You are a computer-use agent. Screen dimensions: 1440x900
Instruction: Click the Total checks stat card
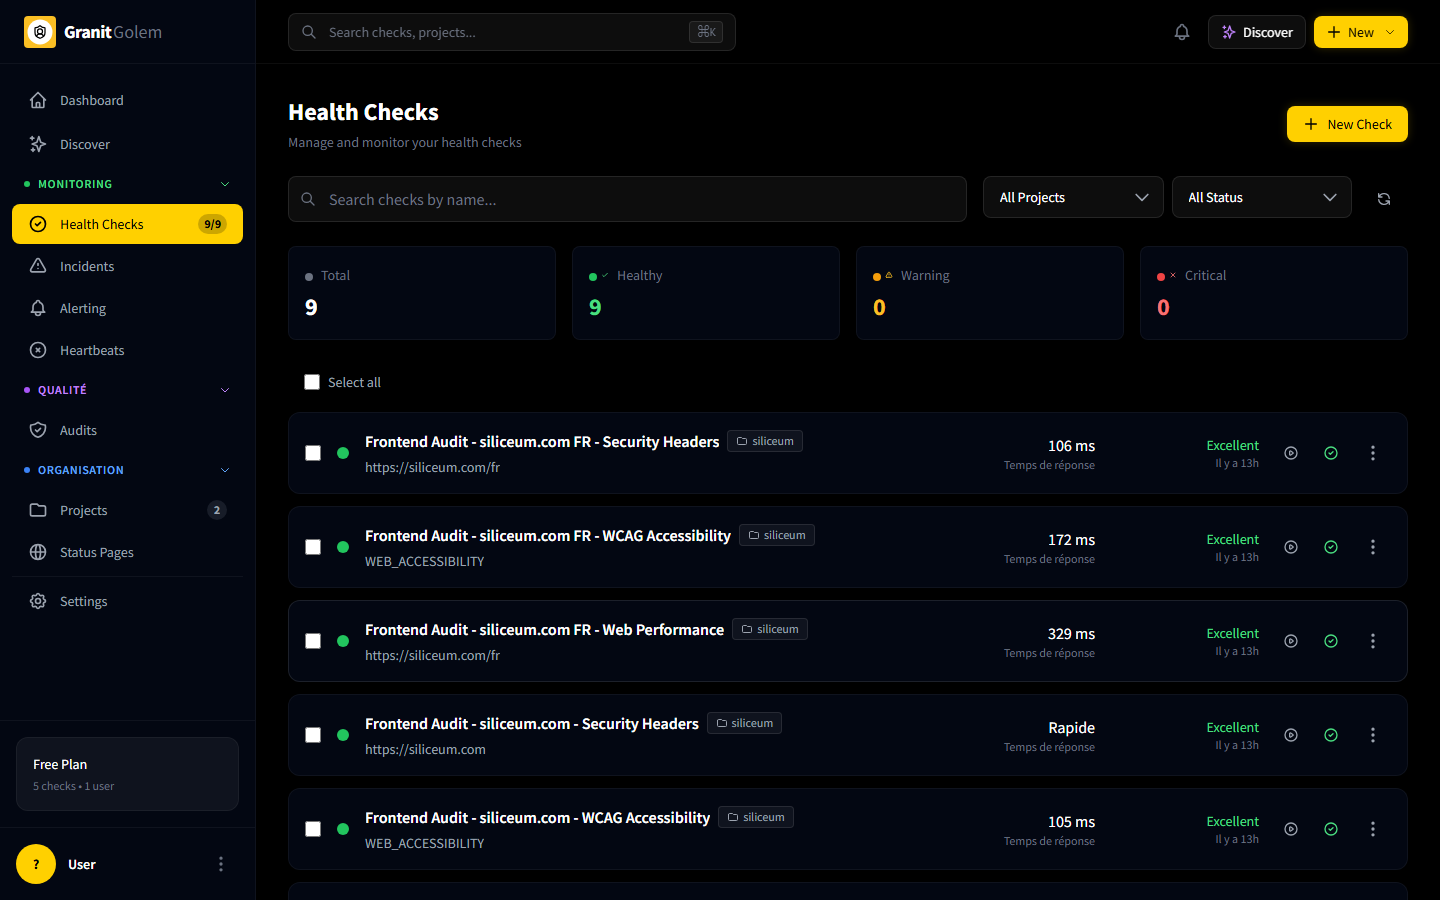tap(422, 293)
